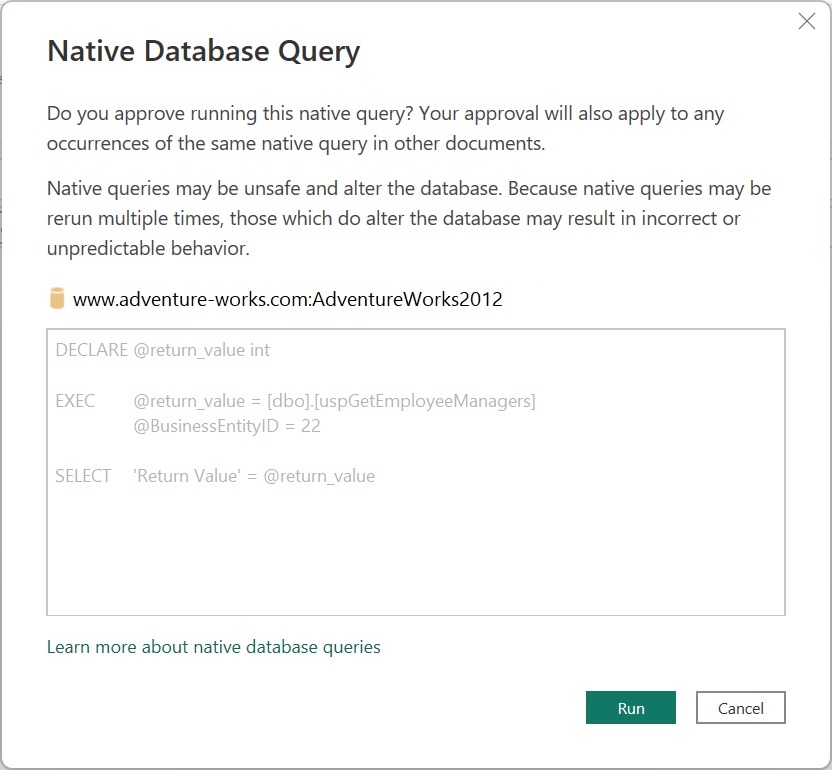
Task: Select the DECLARE @return_value int statement
Action: click(x=160, y=349)
